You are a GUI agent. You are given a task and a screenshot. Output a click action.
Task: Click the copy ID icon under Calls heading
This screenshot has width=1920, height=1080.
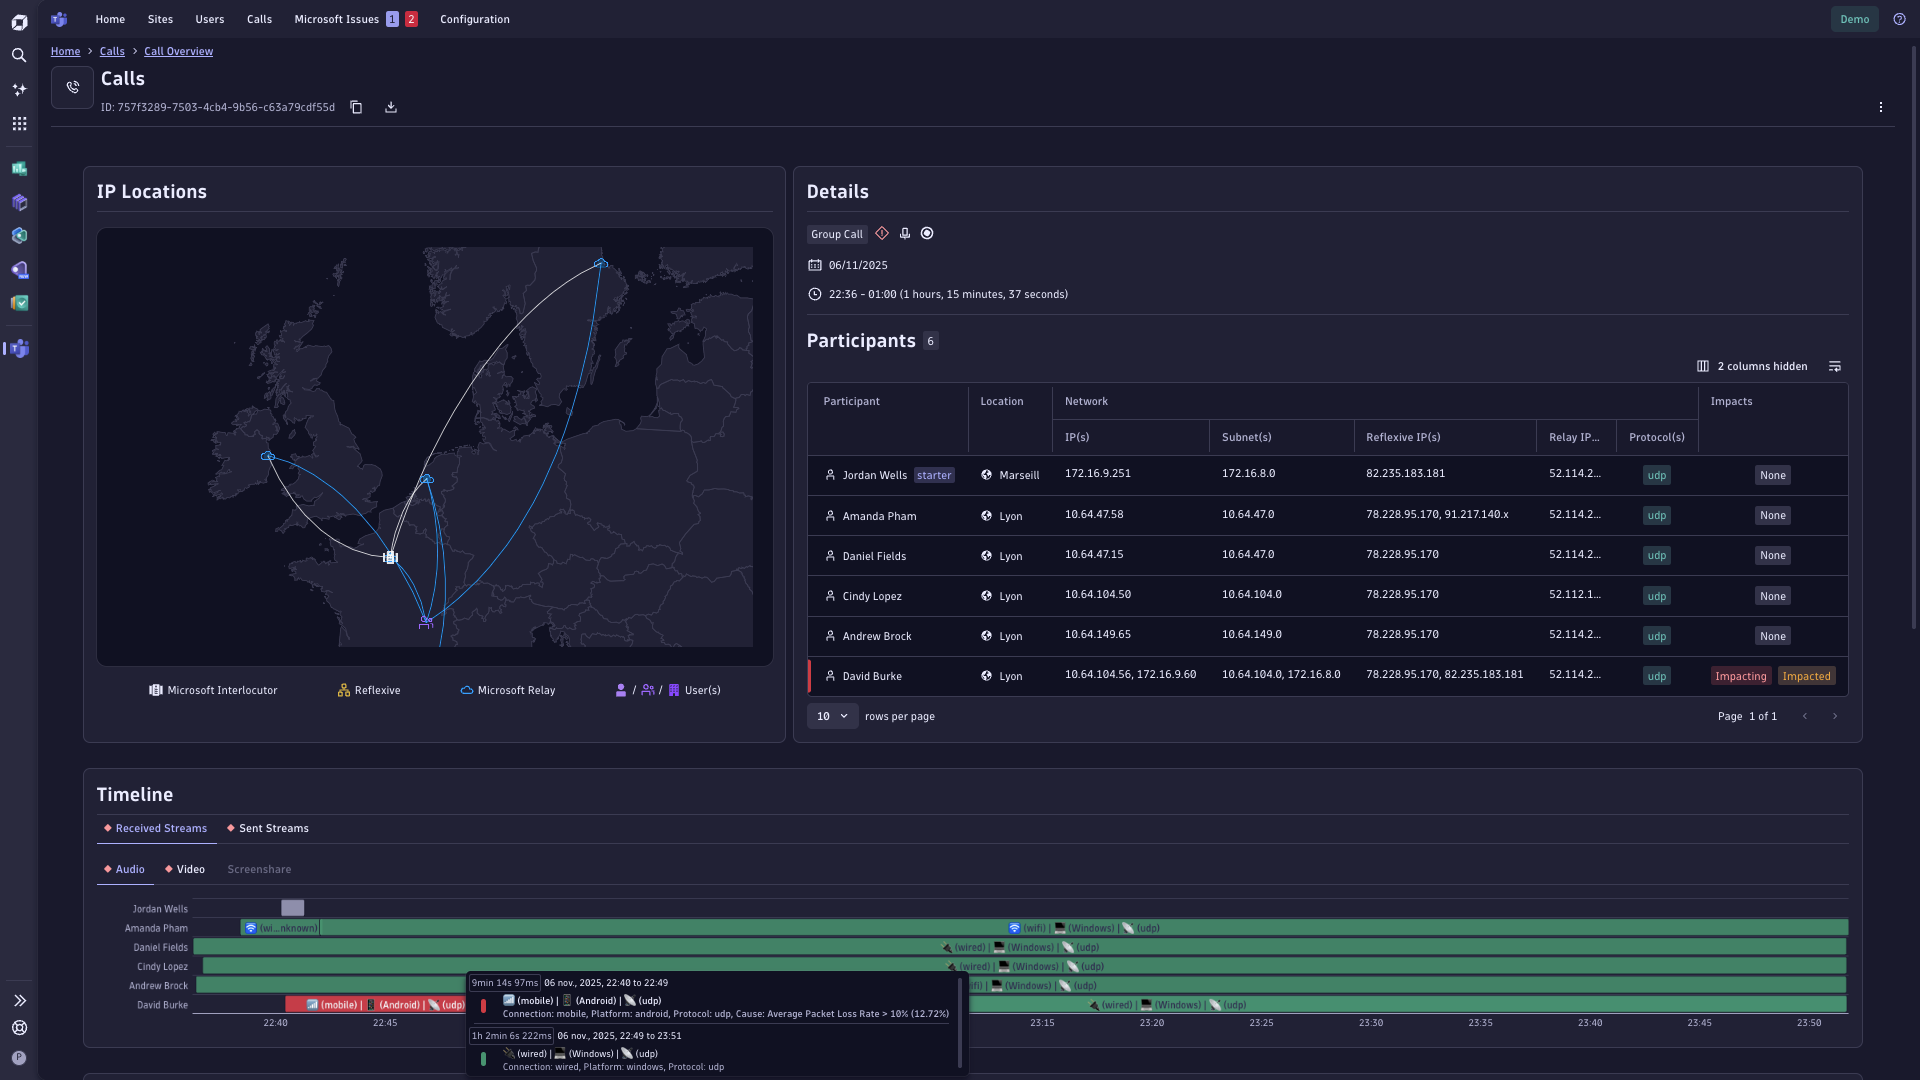click(x=356, y=107)
